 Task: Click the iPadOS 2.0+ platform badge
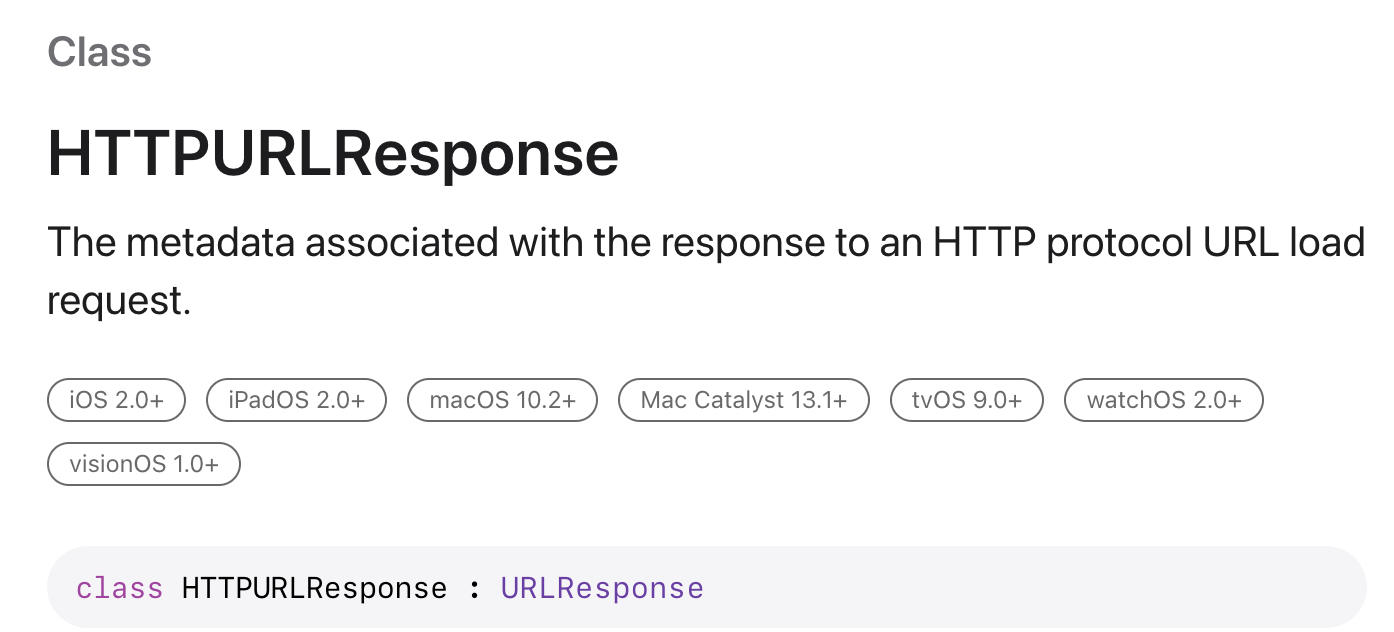coord(296,401)
